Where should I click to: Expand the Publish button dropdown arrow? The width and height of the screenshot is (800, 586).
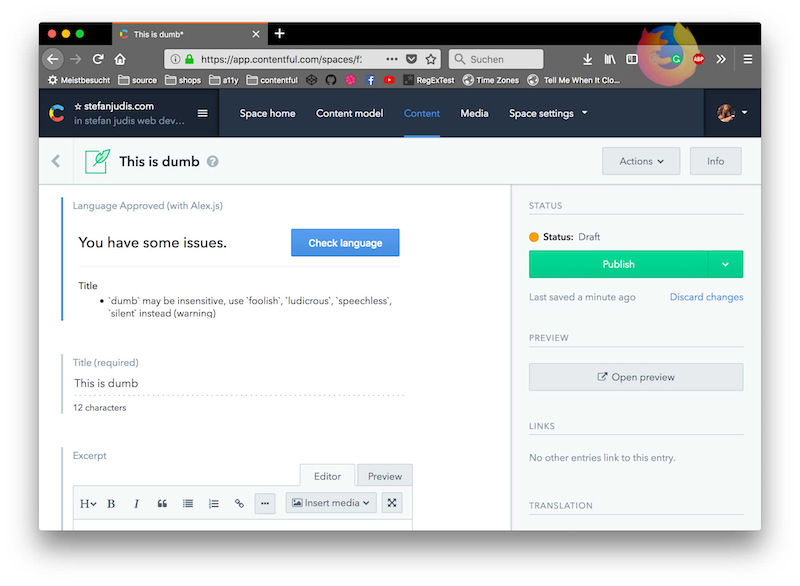[x=725, y=264]
